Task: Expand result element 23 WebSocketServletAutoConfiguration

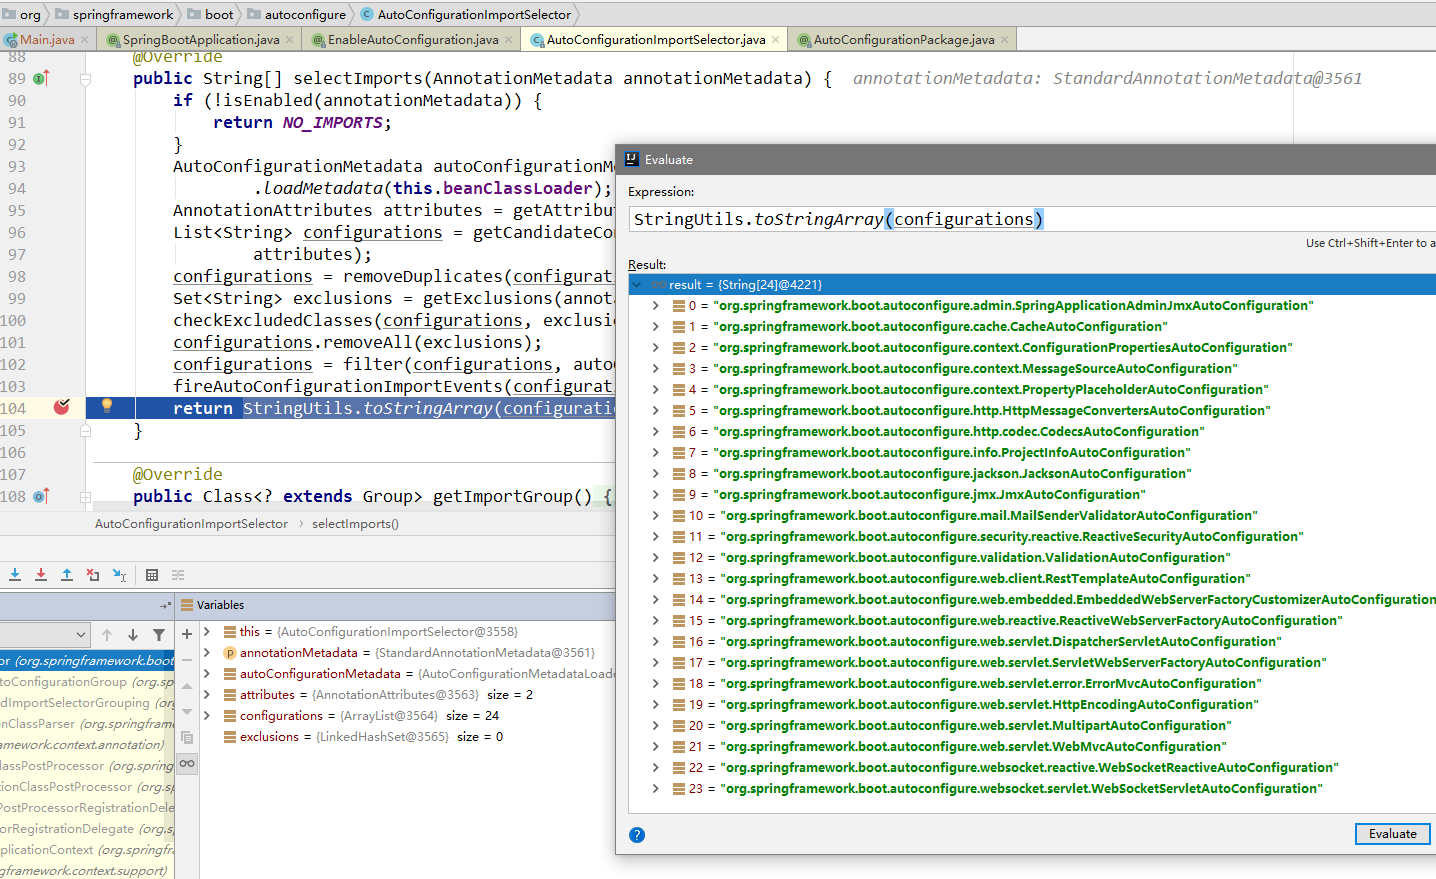Action: pyautogui.click(x=655, y=788)
